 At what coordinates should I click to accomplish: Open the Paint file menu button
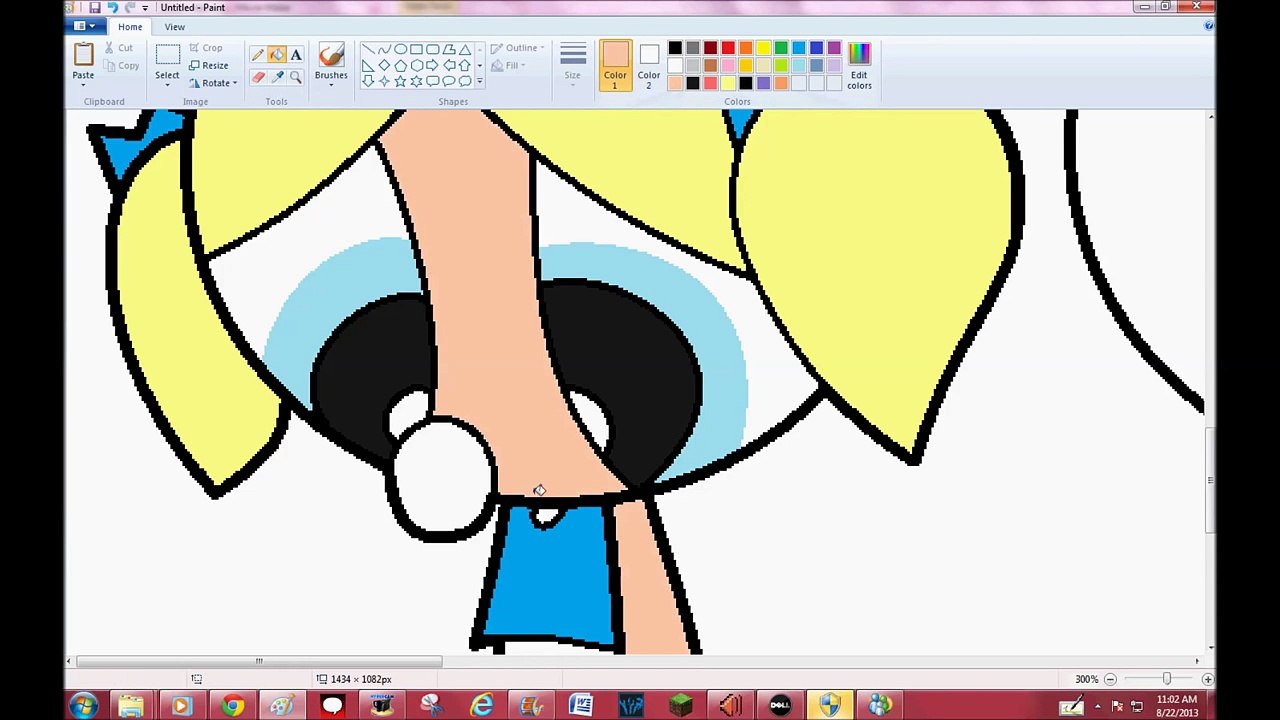coord(85,27)
